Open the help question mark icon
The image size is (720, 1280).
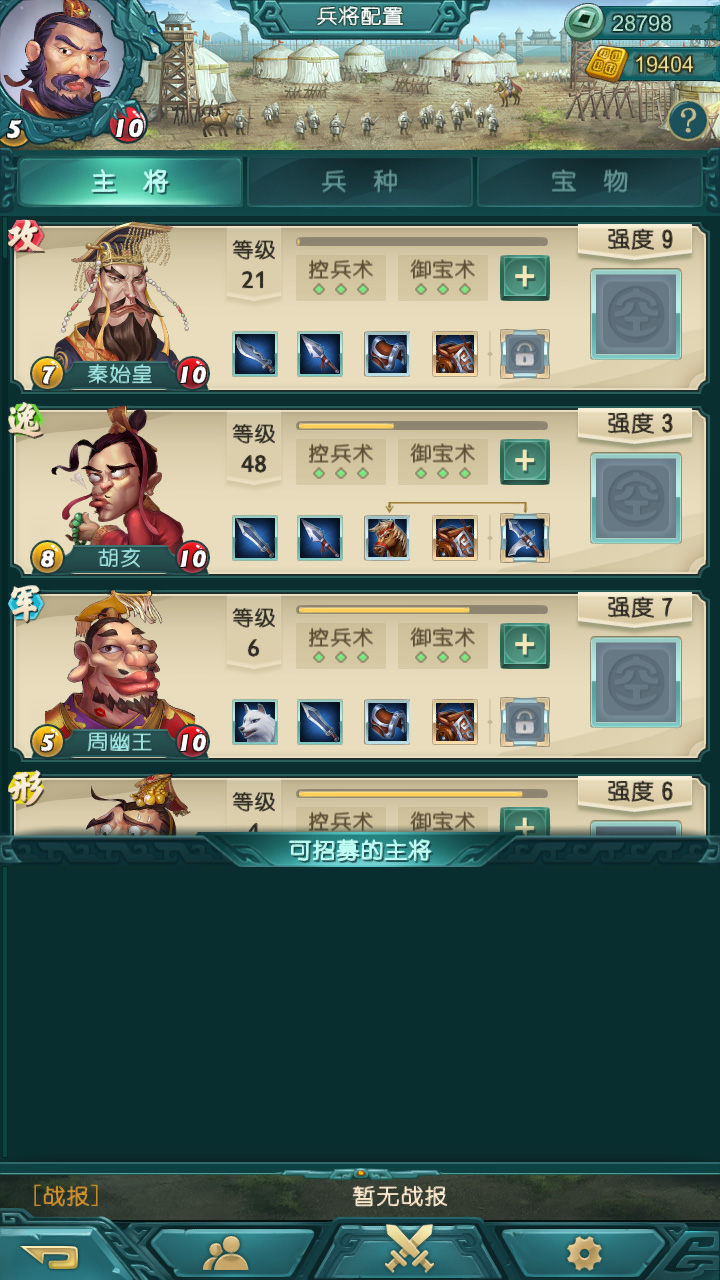tap(688, 121)
